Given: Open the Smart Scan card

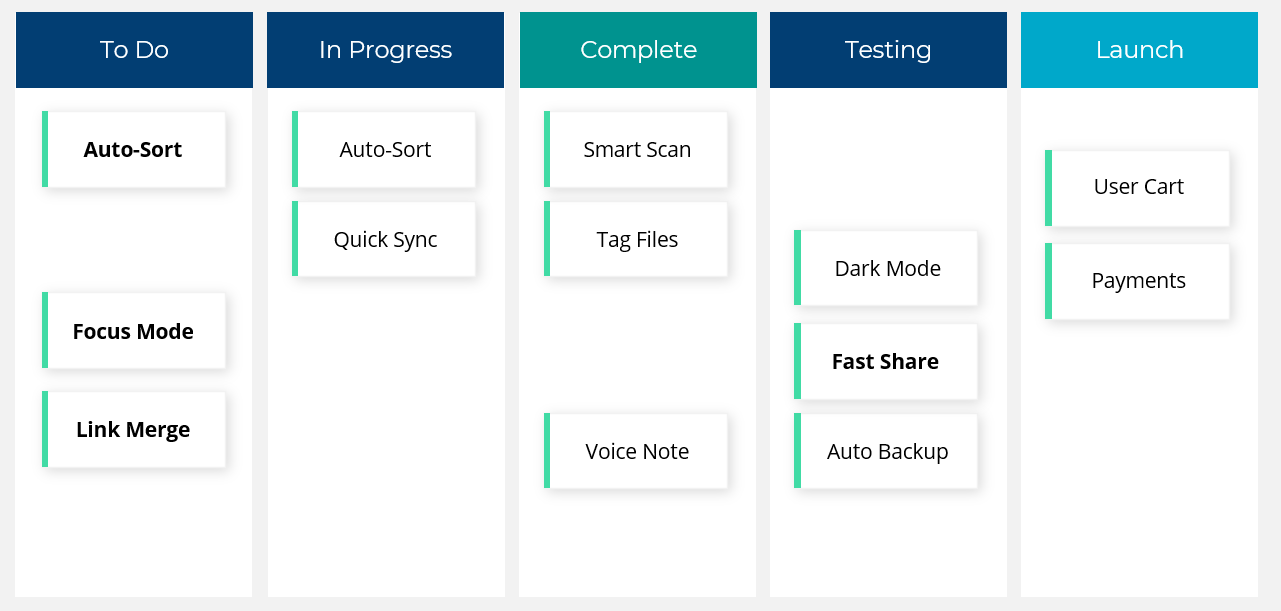Looking at the screenshot, I should (637, 150).
